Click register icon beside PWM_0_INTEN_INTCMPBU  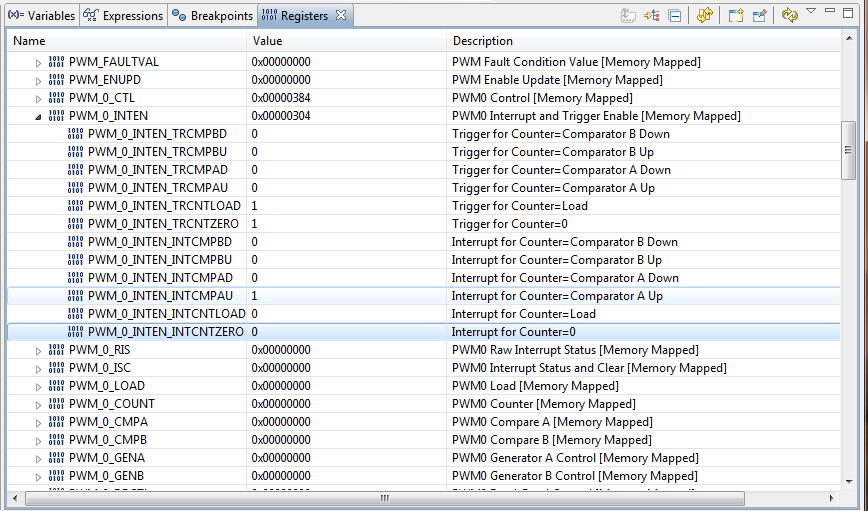point(75,260)
